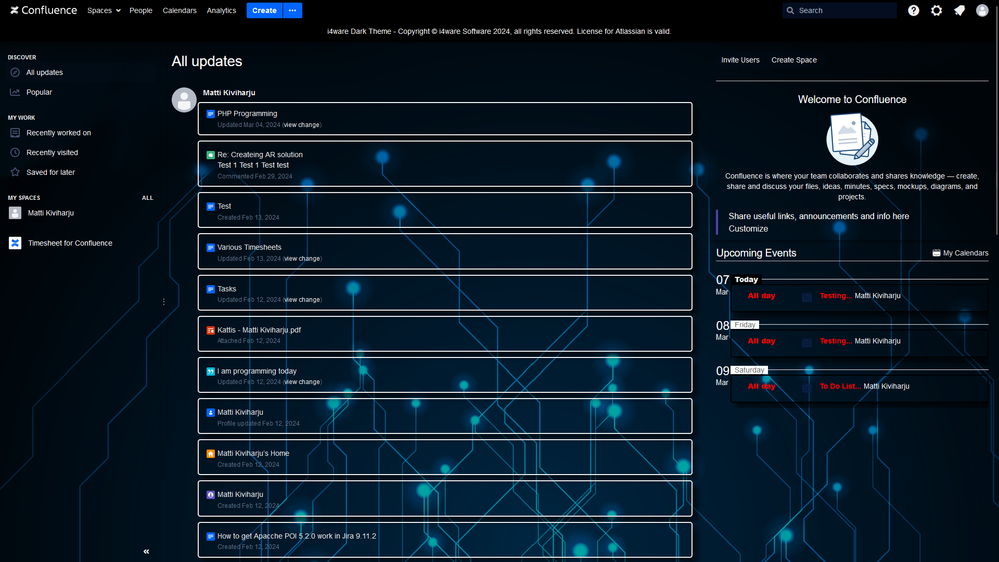The height and width of the screenshot is (562, 999).
Task: Click Customize in welcome panel
Action: coord(748,229)
